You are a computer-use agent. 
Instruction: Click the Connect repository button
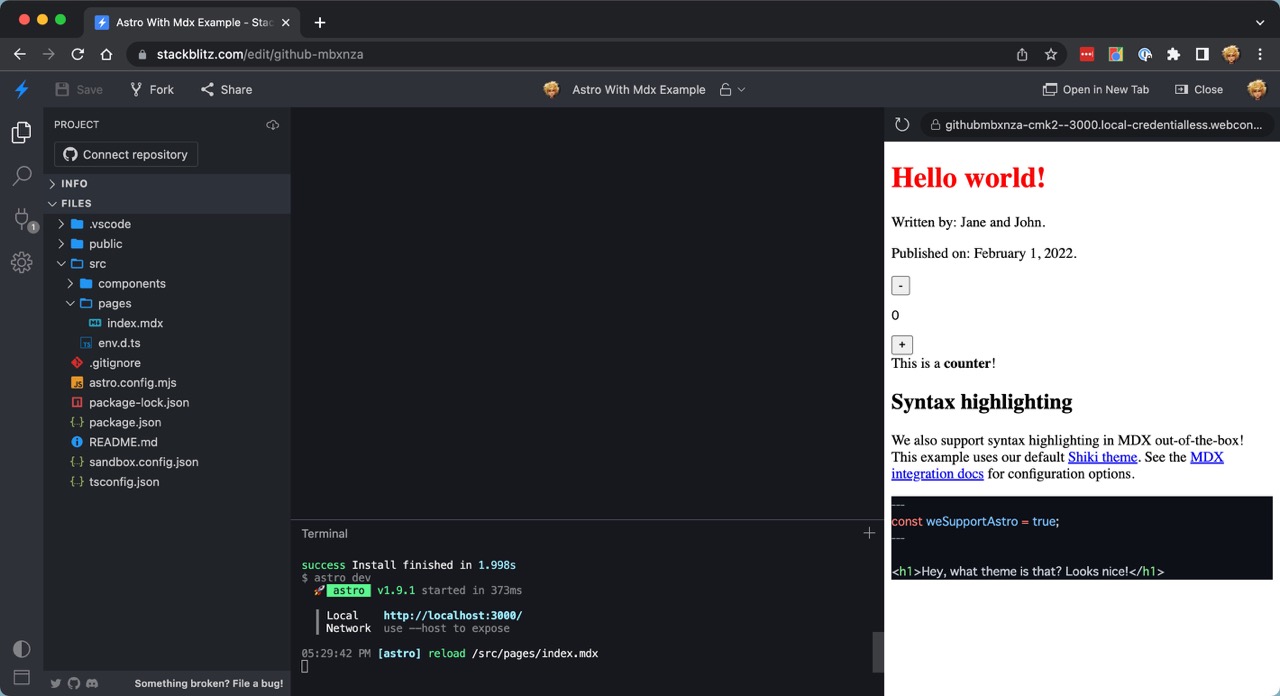pos(126,155)
